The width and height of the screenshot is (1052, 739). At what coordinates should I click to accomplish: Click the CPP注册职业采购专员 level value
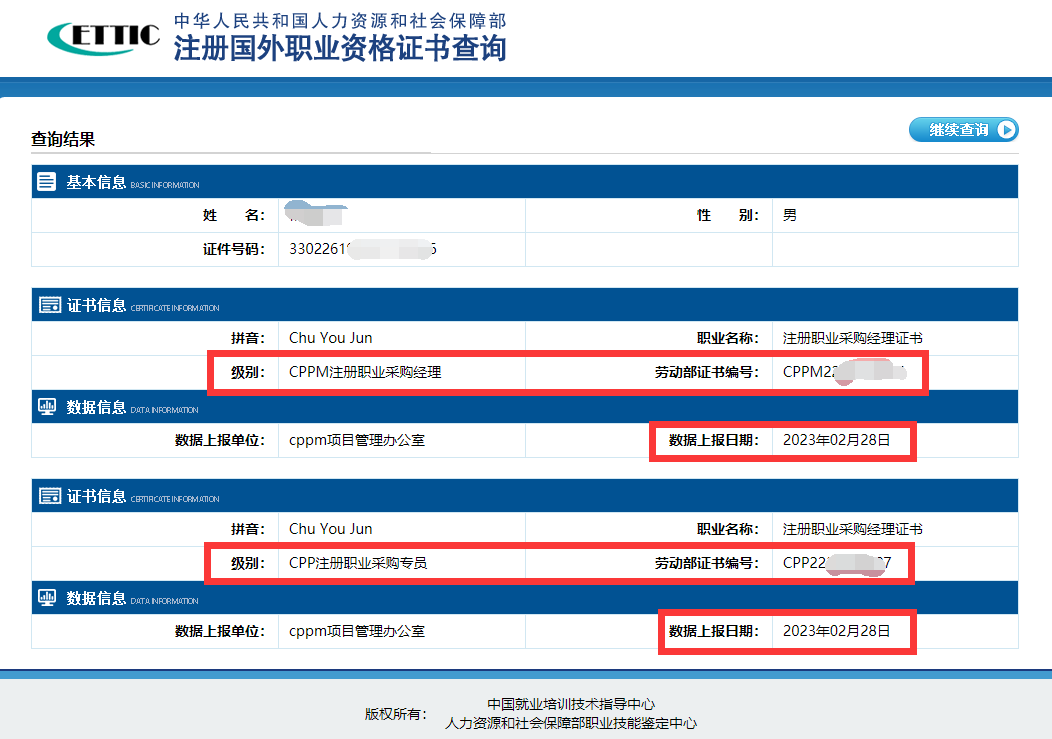(x=358, y=563)
